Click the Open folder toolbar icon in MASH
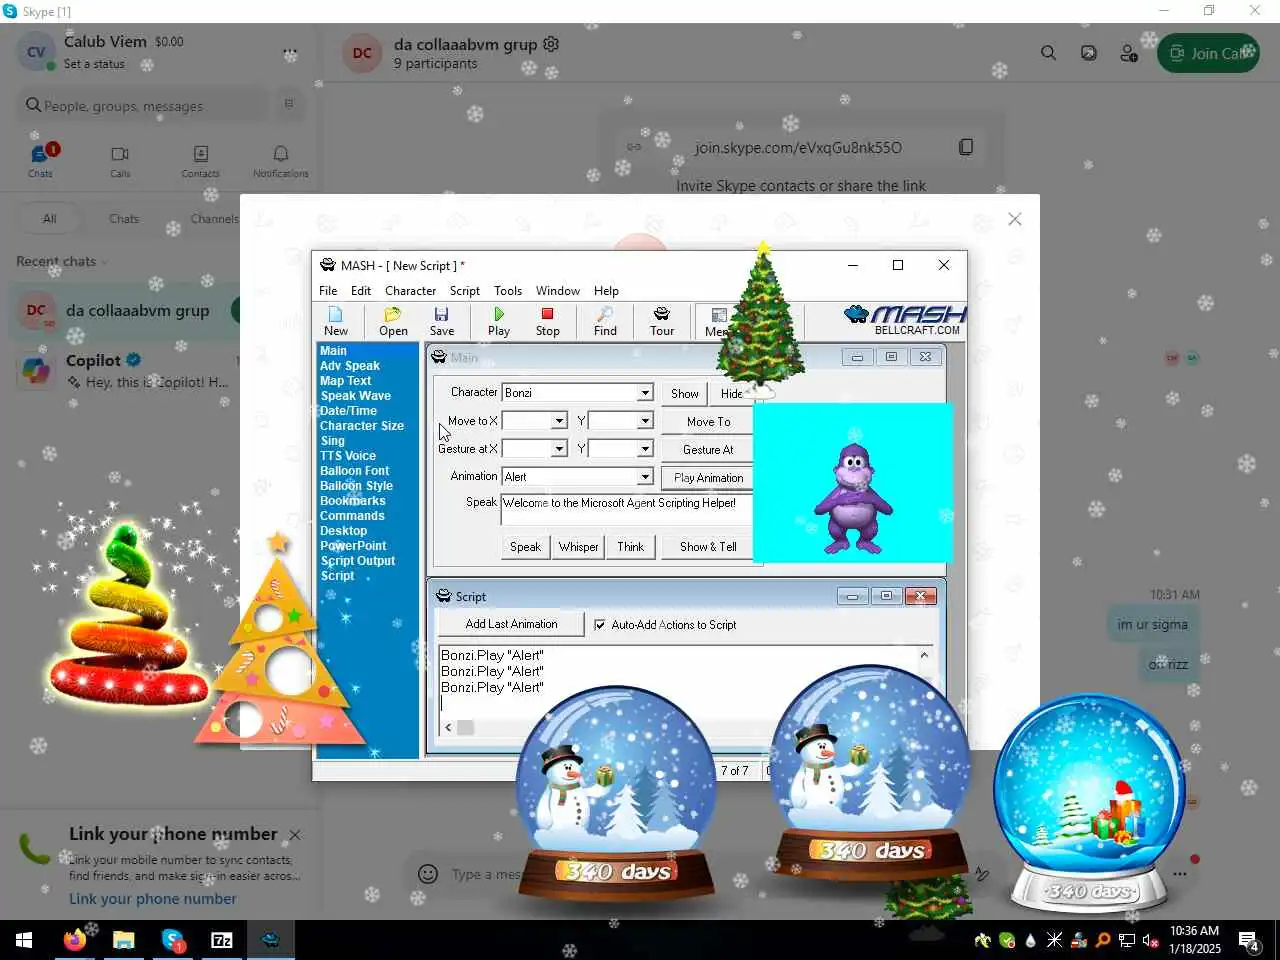Viewport: 1280px width, 960px height. (x=393, y=321)
